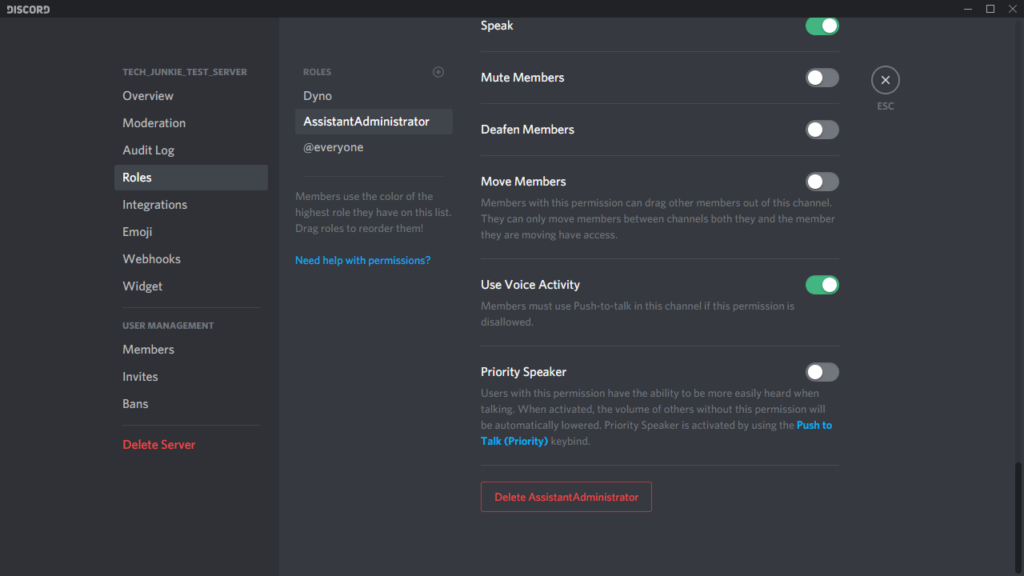Open the Integrations settings

[155, 205]
